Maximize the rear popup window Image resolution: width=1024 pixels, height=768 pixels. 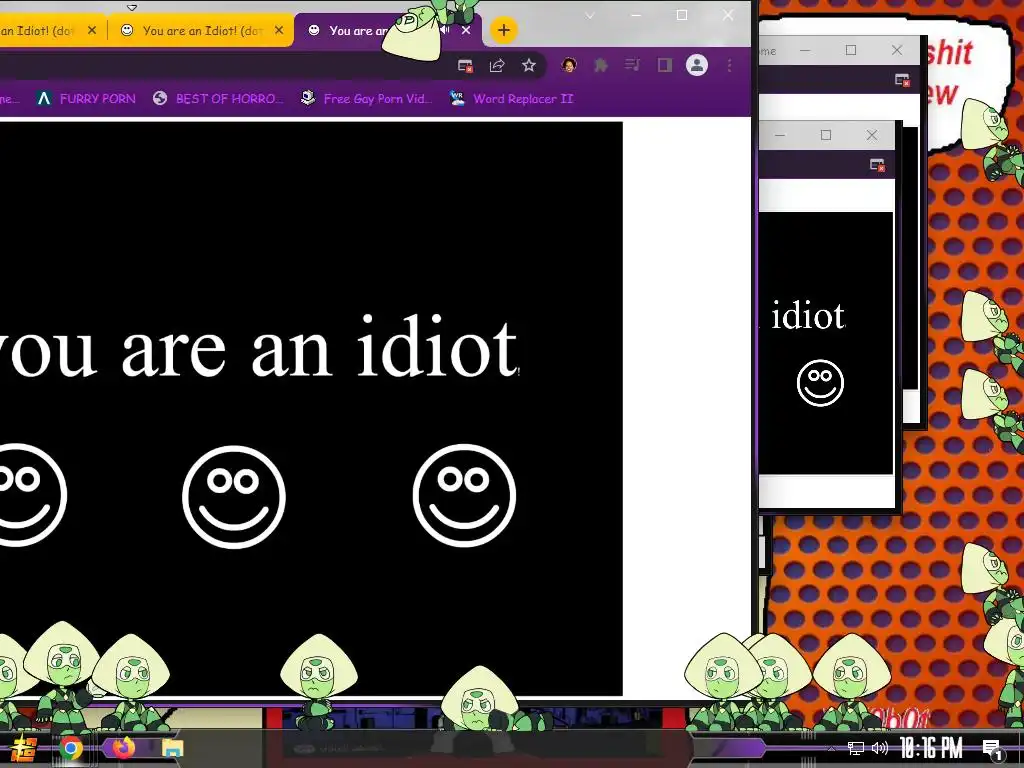851,50
